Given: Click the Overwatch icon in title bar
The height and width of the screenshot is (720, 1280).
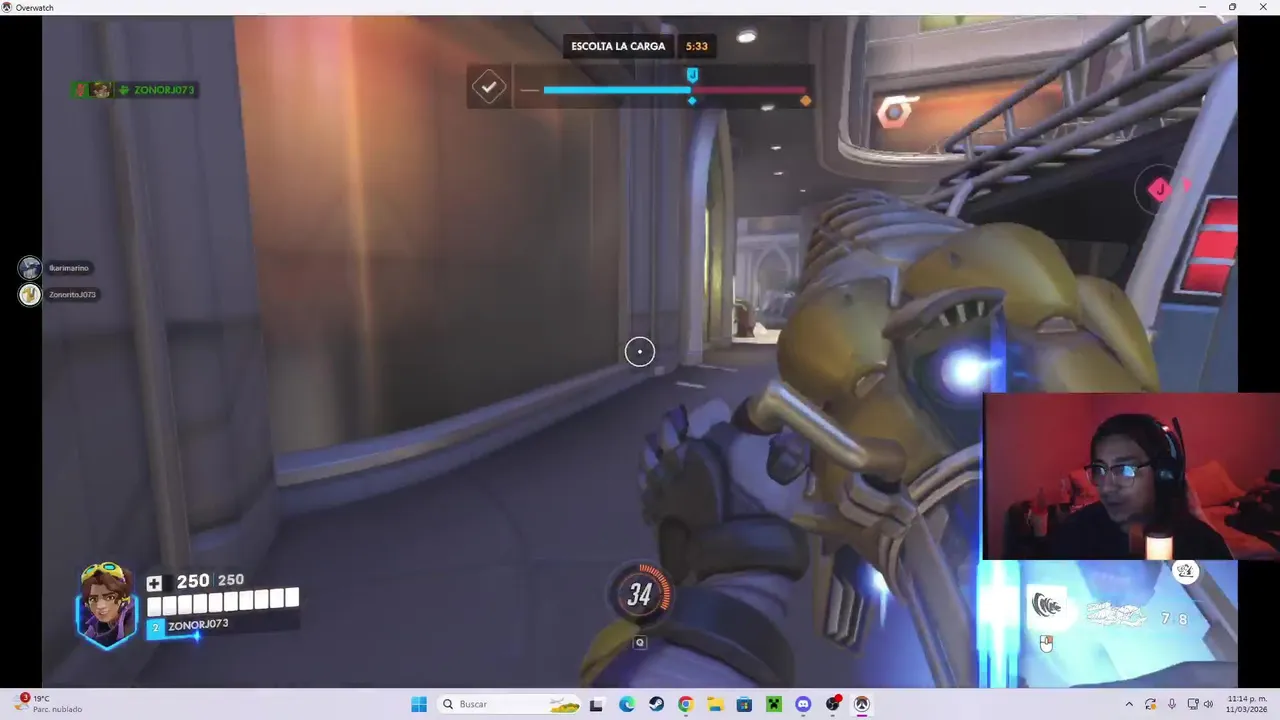Looking at the screenshot, I should (8, 7).
